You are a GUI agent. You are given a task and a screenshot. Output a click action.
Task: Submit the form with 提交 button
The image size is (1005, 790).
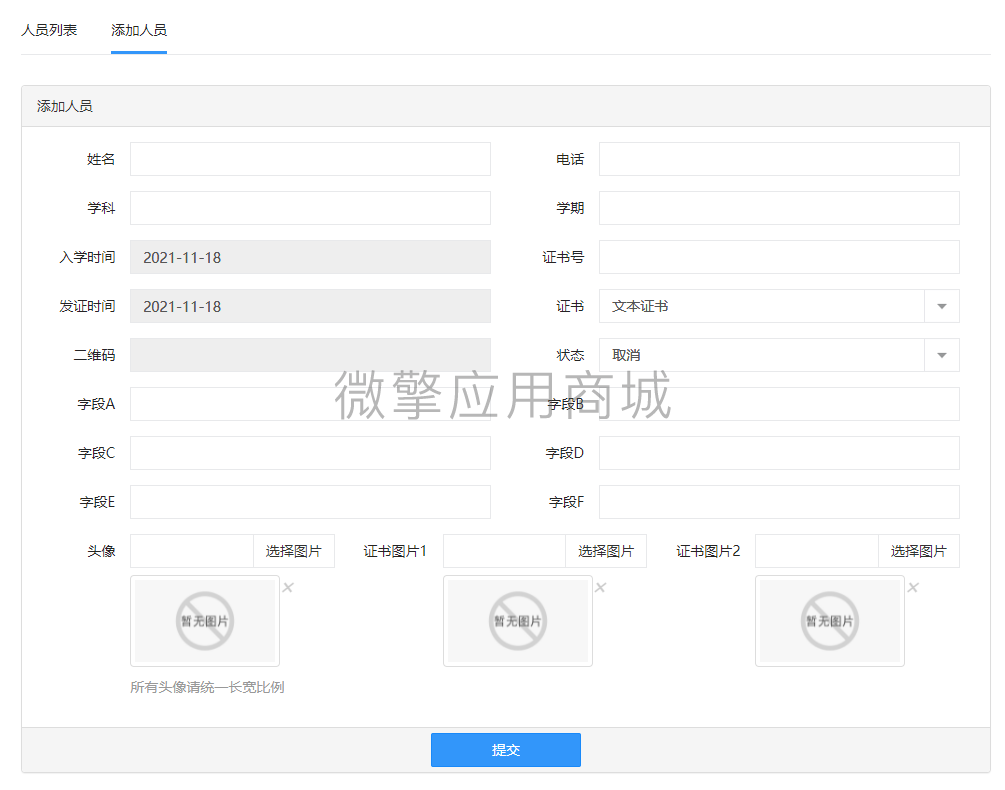pyautogui.click(x=506, y=750)
